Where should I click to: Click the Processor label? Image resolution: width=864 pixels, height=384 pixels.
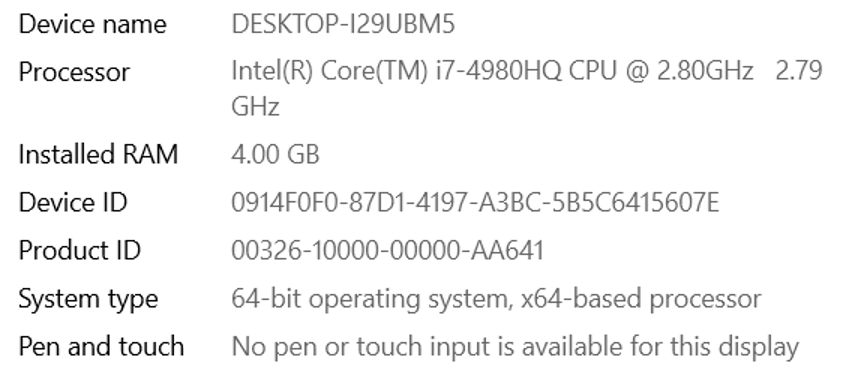coord(74,72)
